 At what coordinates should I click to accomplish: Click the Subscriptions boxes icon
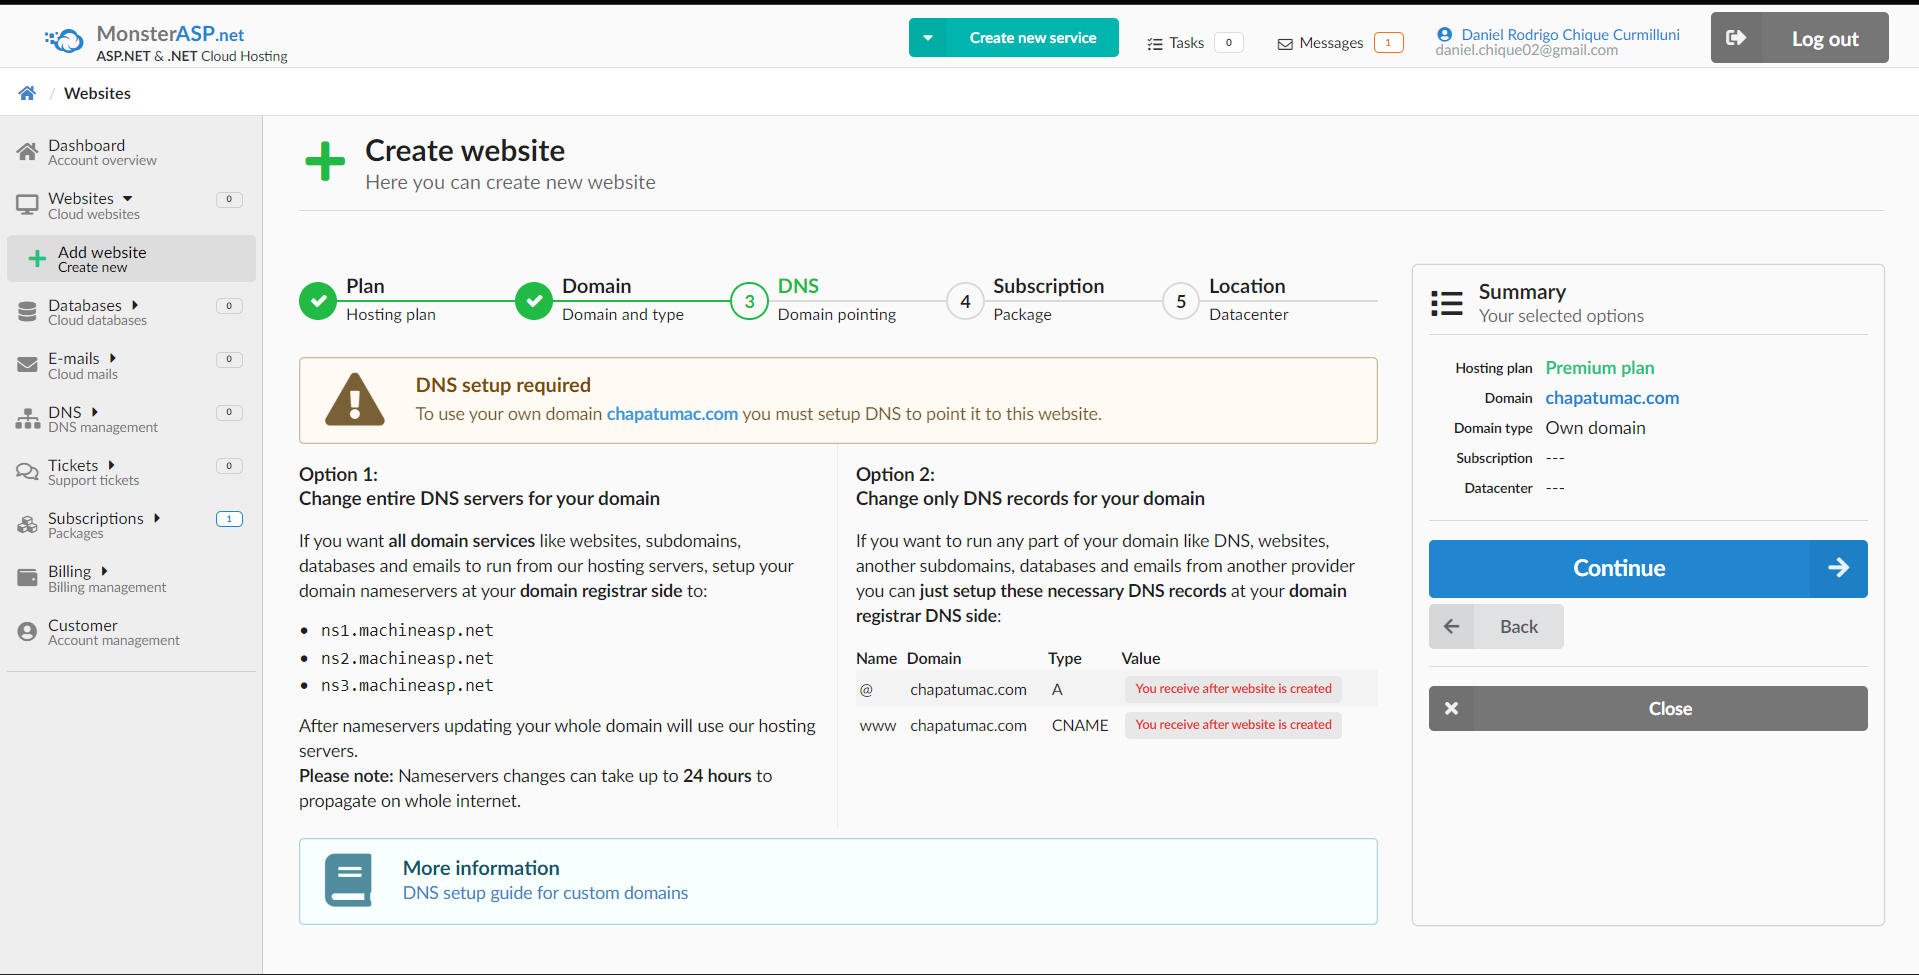(27, 525)
